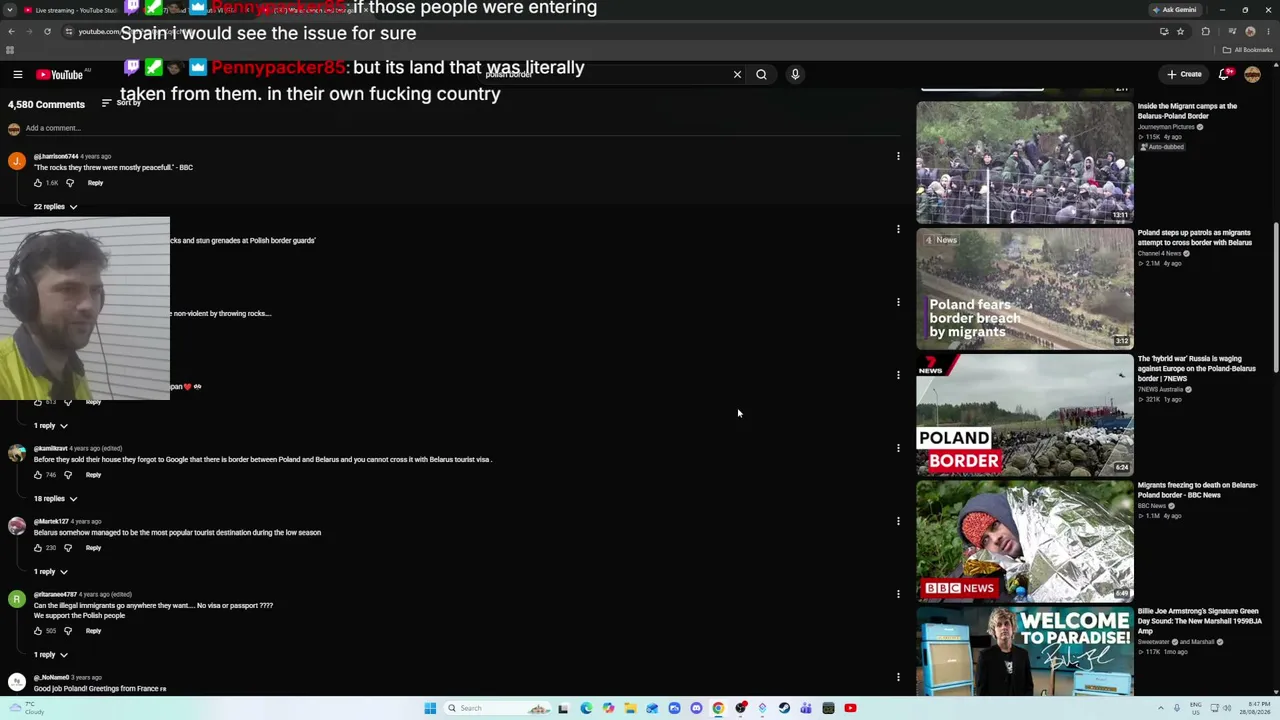
Task: Open volume control in system tray
Action: [x=1227, y=708]
